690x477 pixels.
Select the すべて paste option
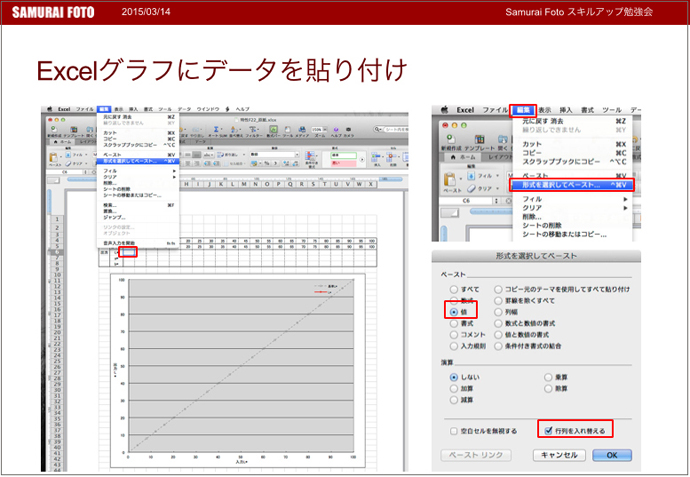click(x=454, y=289)
